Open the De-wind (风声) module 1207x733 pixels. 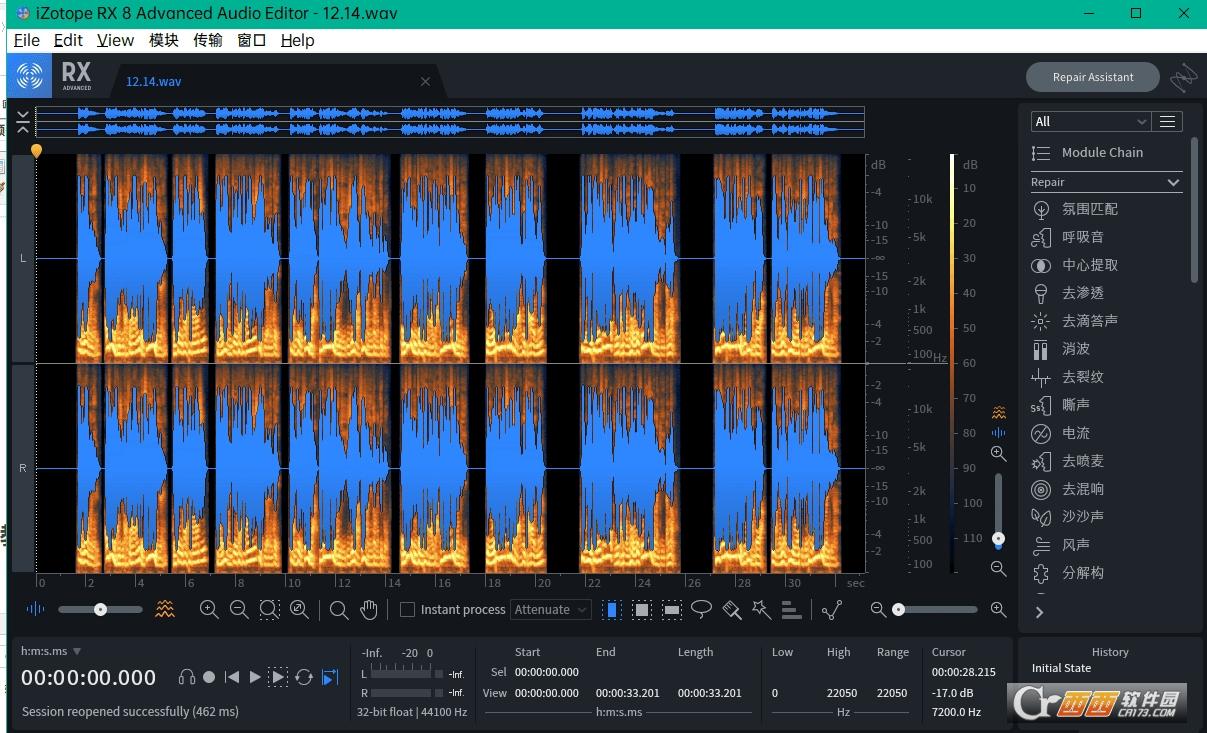click(1061, 545)
